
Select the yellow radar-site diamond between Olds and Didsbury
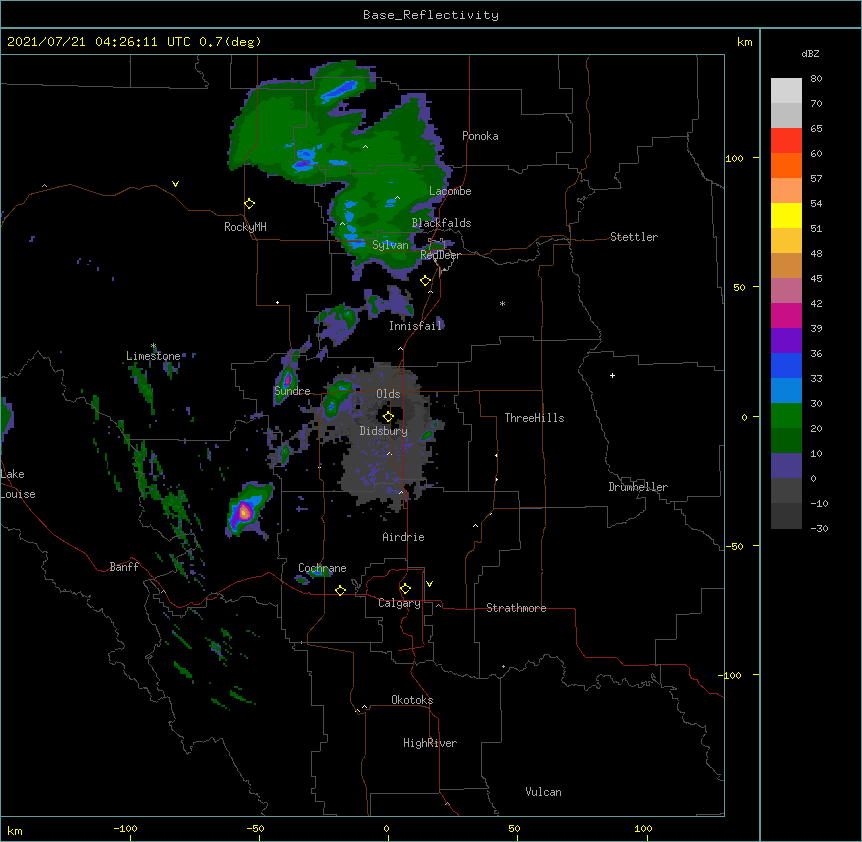click(388, 417)
